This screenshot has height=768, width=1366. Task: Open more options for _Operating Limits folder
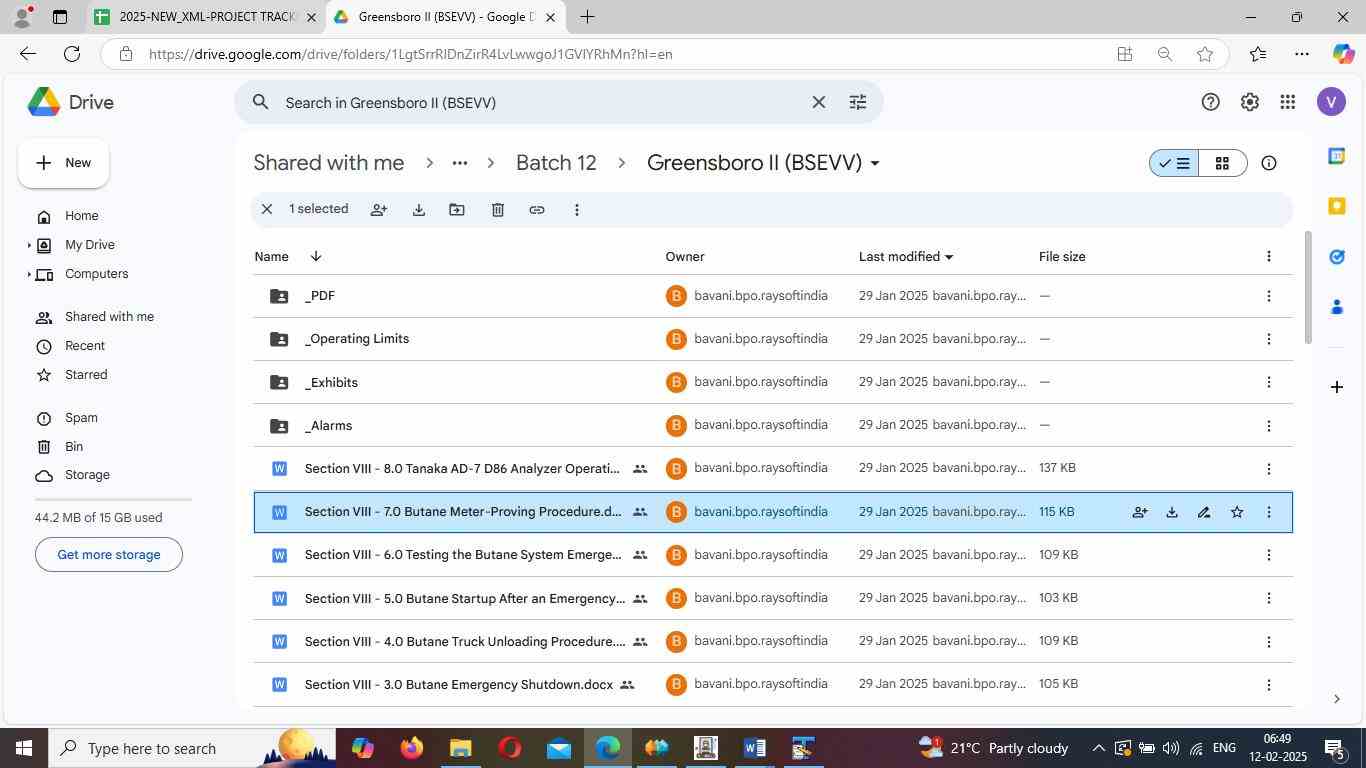(1269, 339)
